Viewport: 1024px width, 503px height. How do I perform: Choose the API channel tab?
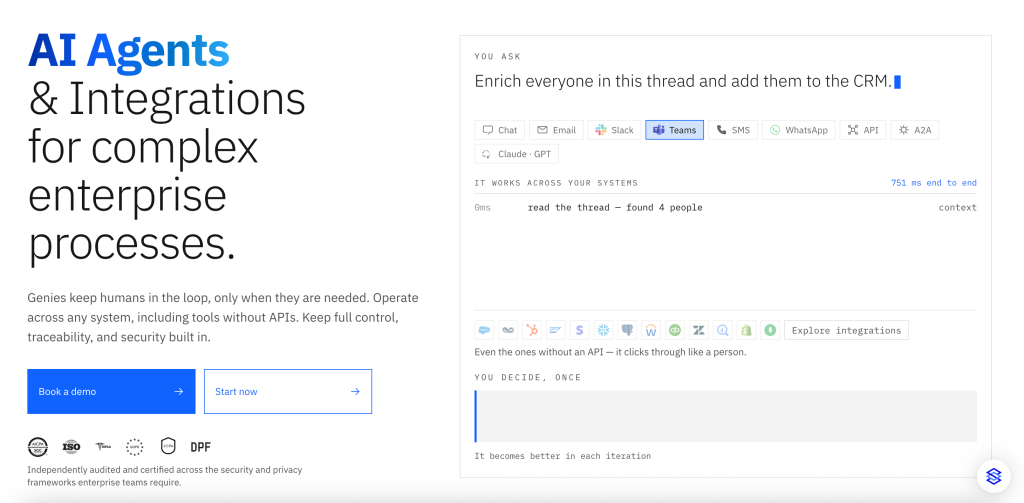click(x=863, y=130)
